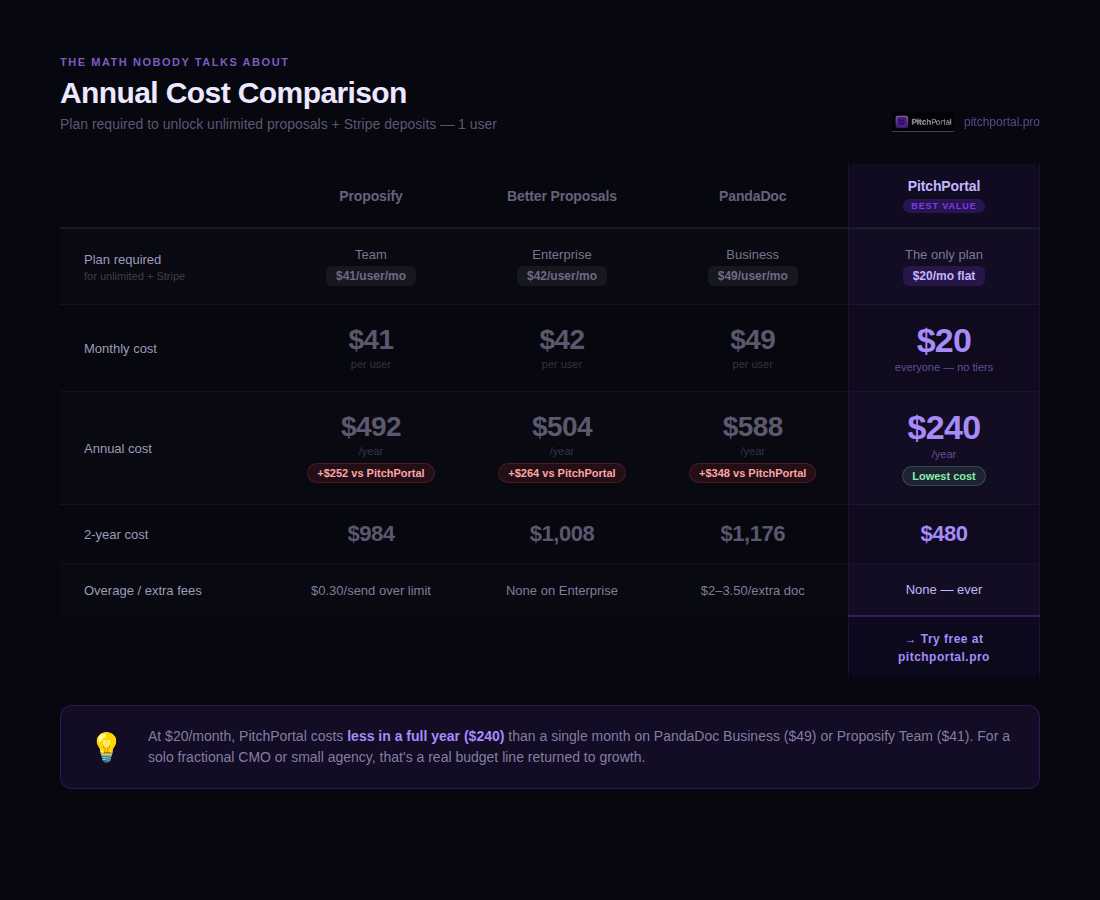Click the Annual Cost Comparison heading
The width and height of the screenshot is (1100, 900).
tap(233, 93)
